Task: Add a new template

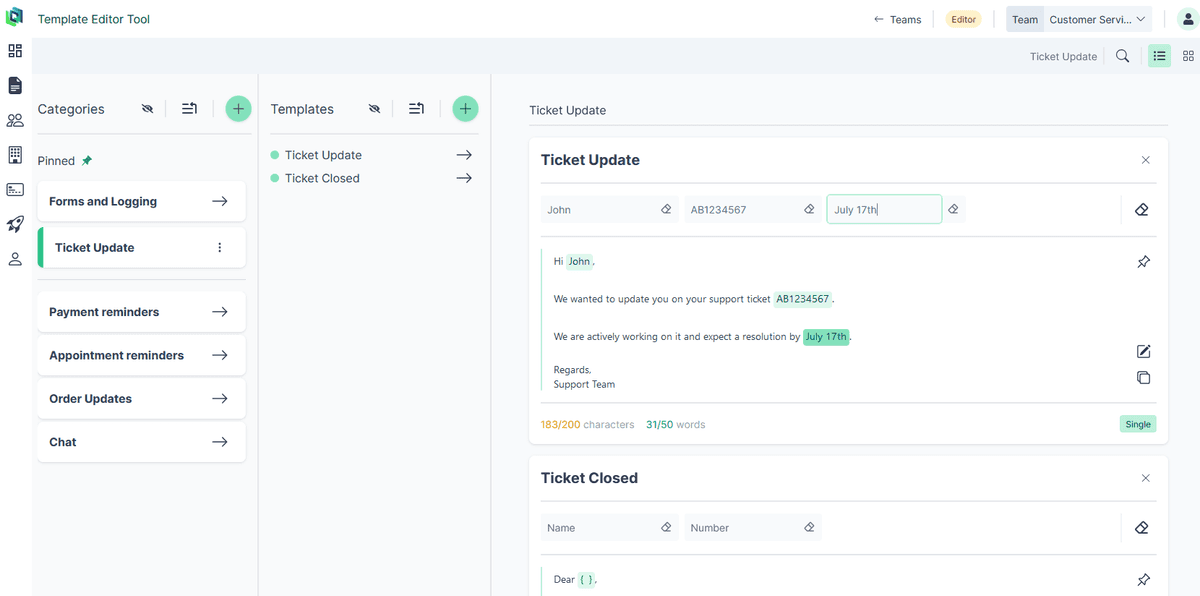Action: pyautogui.click(x=465, y=109)
